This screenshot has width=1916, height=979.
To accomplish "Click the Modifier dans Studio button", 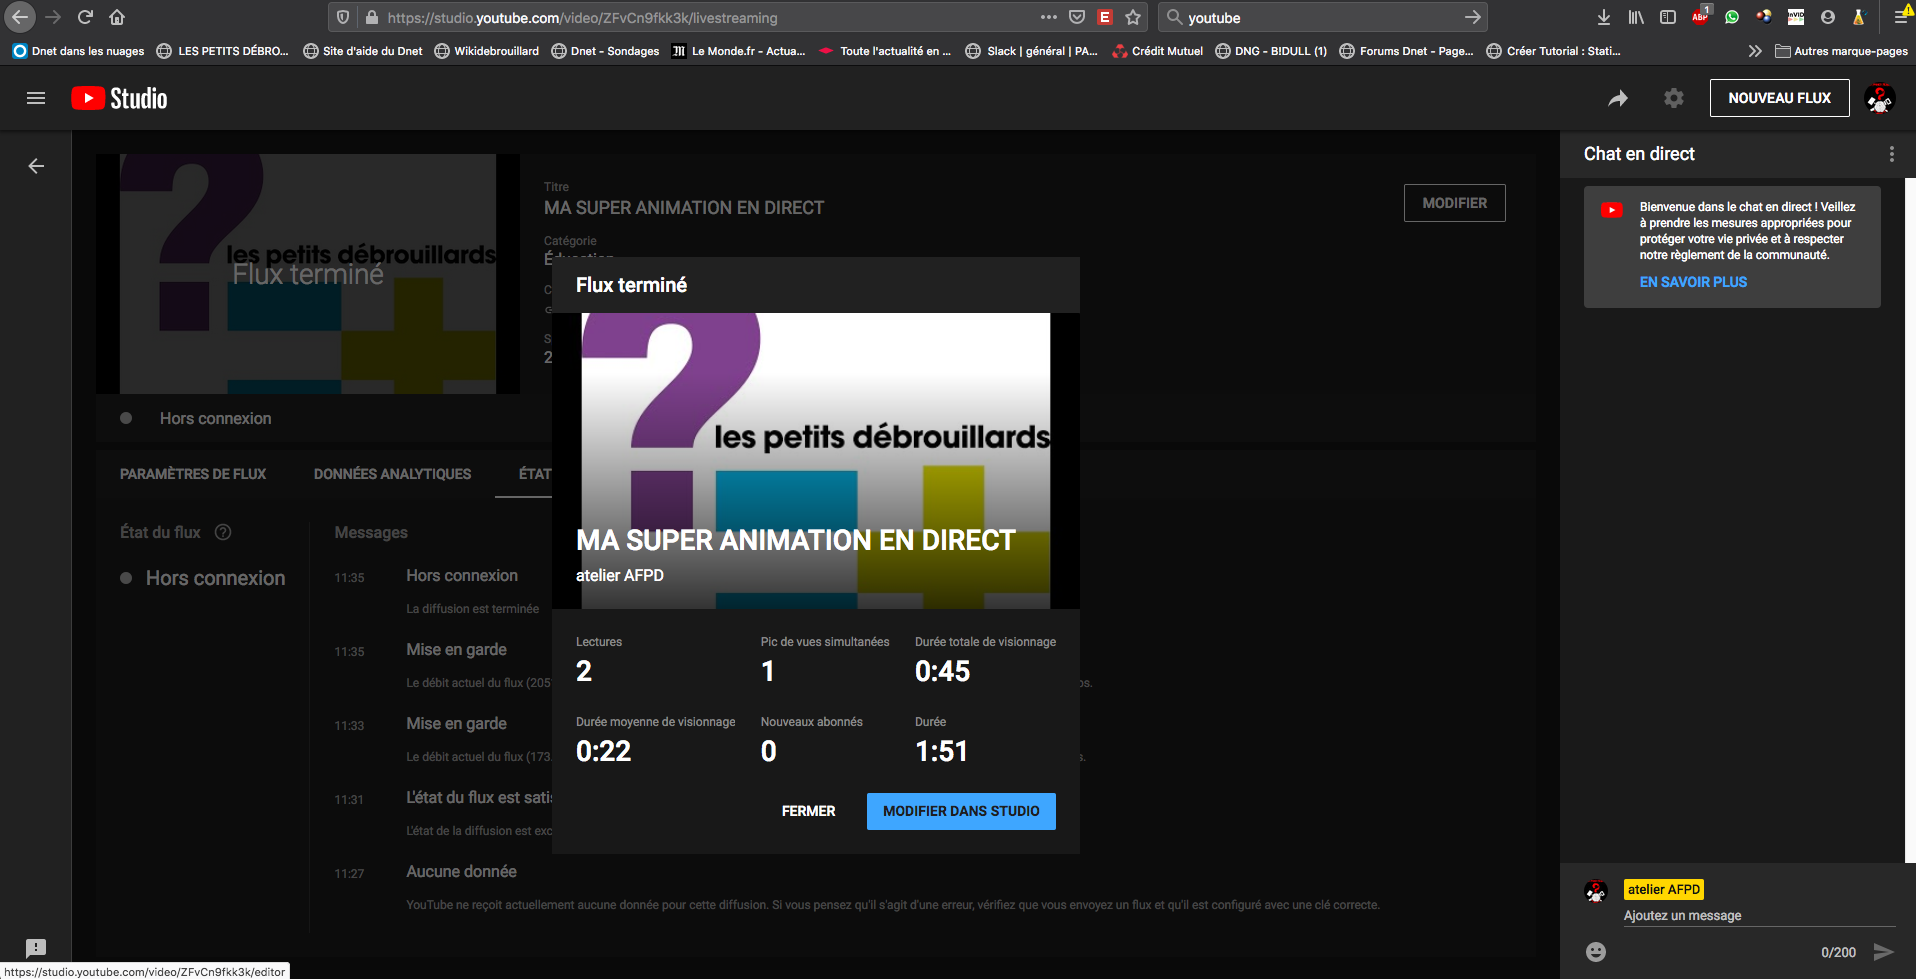I will pyautogui.click(x=960, y=811).
